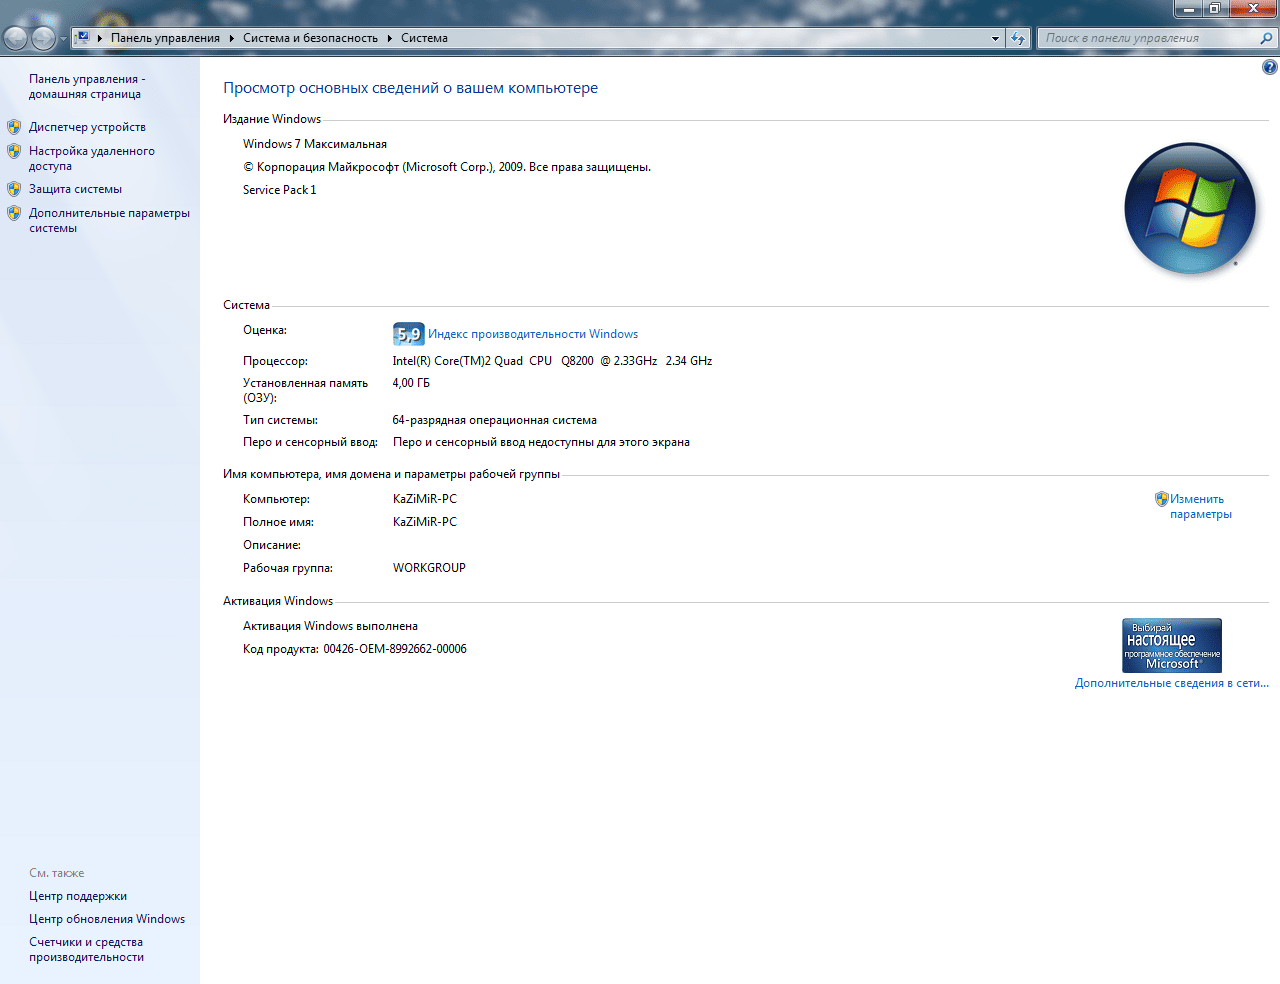Image resolution: width=1280 pixels, height=984 pixels.
Task: Click shield icon next to 'Изменить параметры'
Action: coord(1161,498)
